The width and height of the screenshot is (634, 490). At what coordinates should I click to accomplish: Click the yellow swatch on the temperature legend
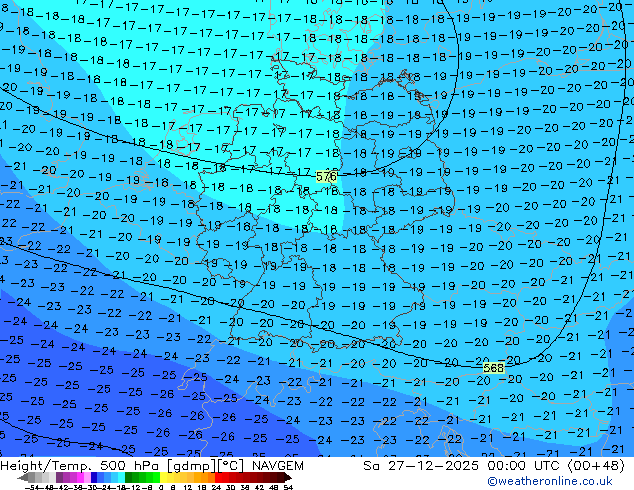(x=164, y=478)
